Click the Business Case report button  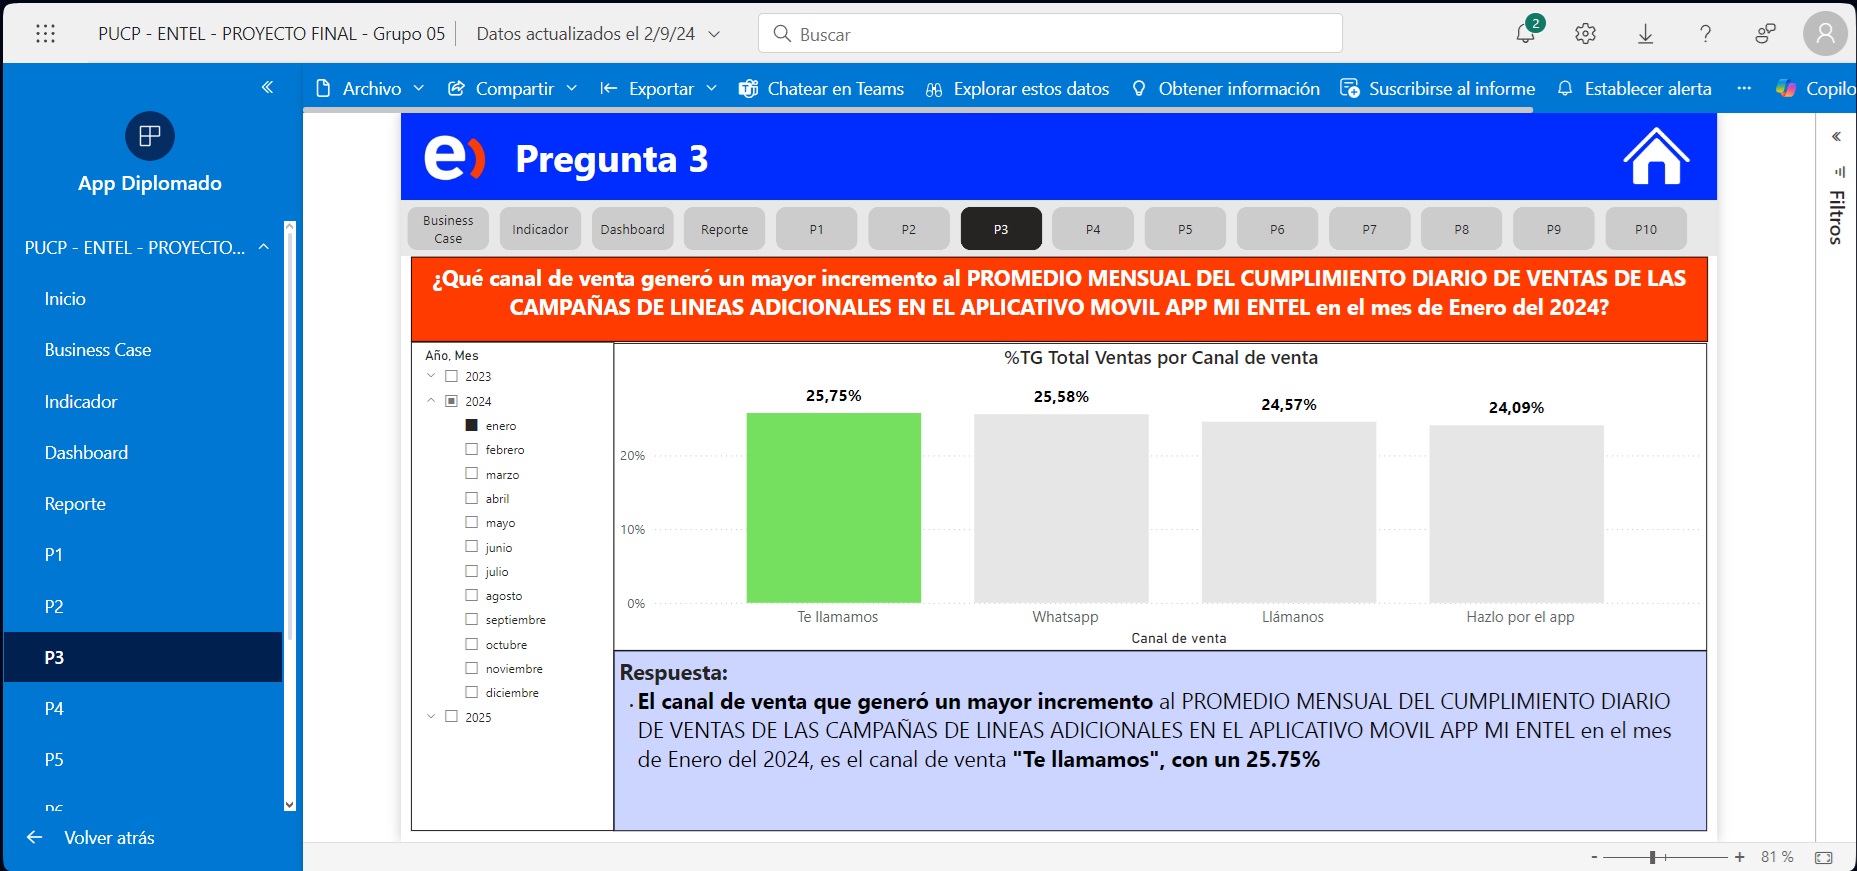[448, 229]
